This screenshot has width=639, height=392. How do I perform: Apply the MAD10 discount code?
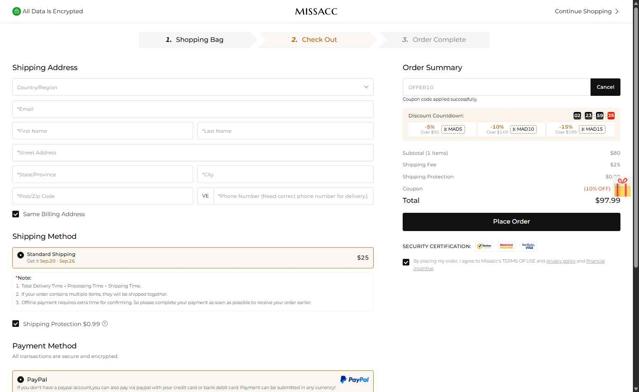(x=523, y=129)
